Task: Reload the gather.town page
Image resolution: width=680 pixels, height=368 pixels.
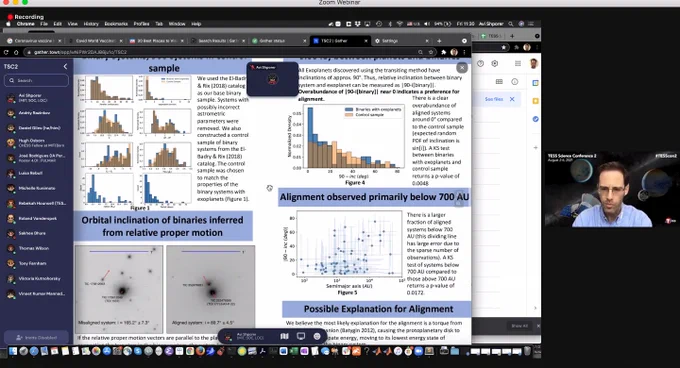Action: click(x=6, y=52)
